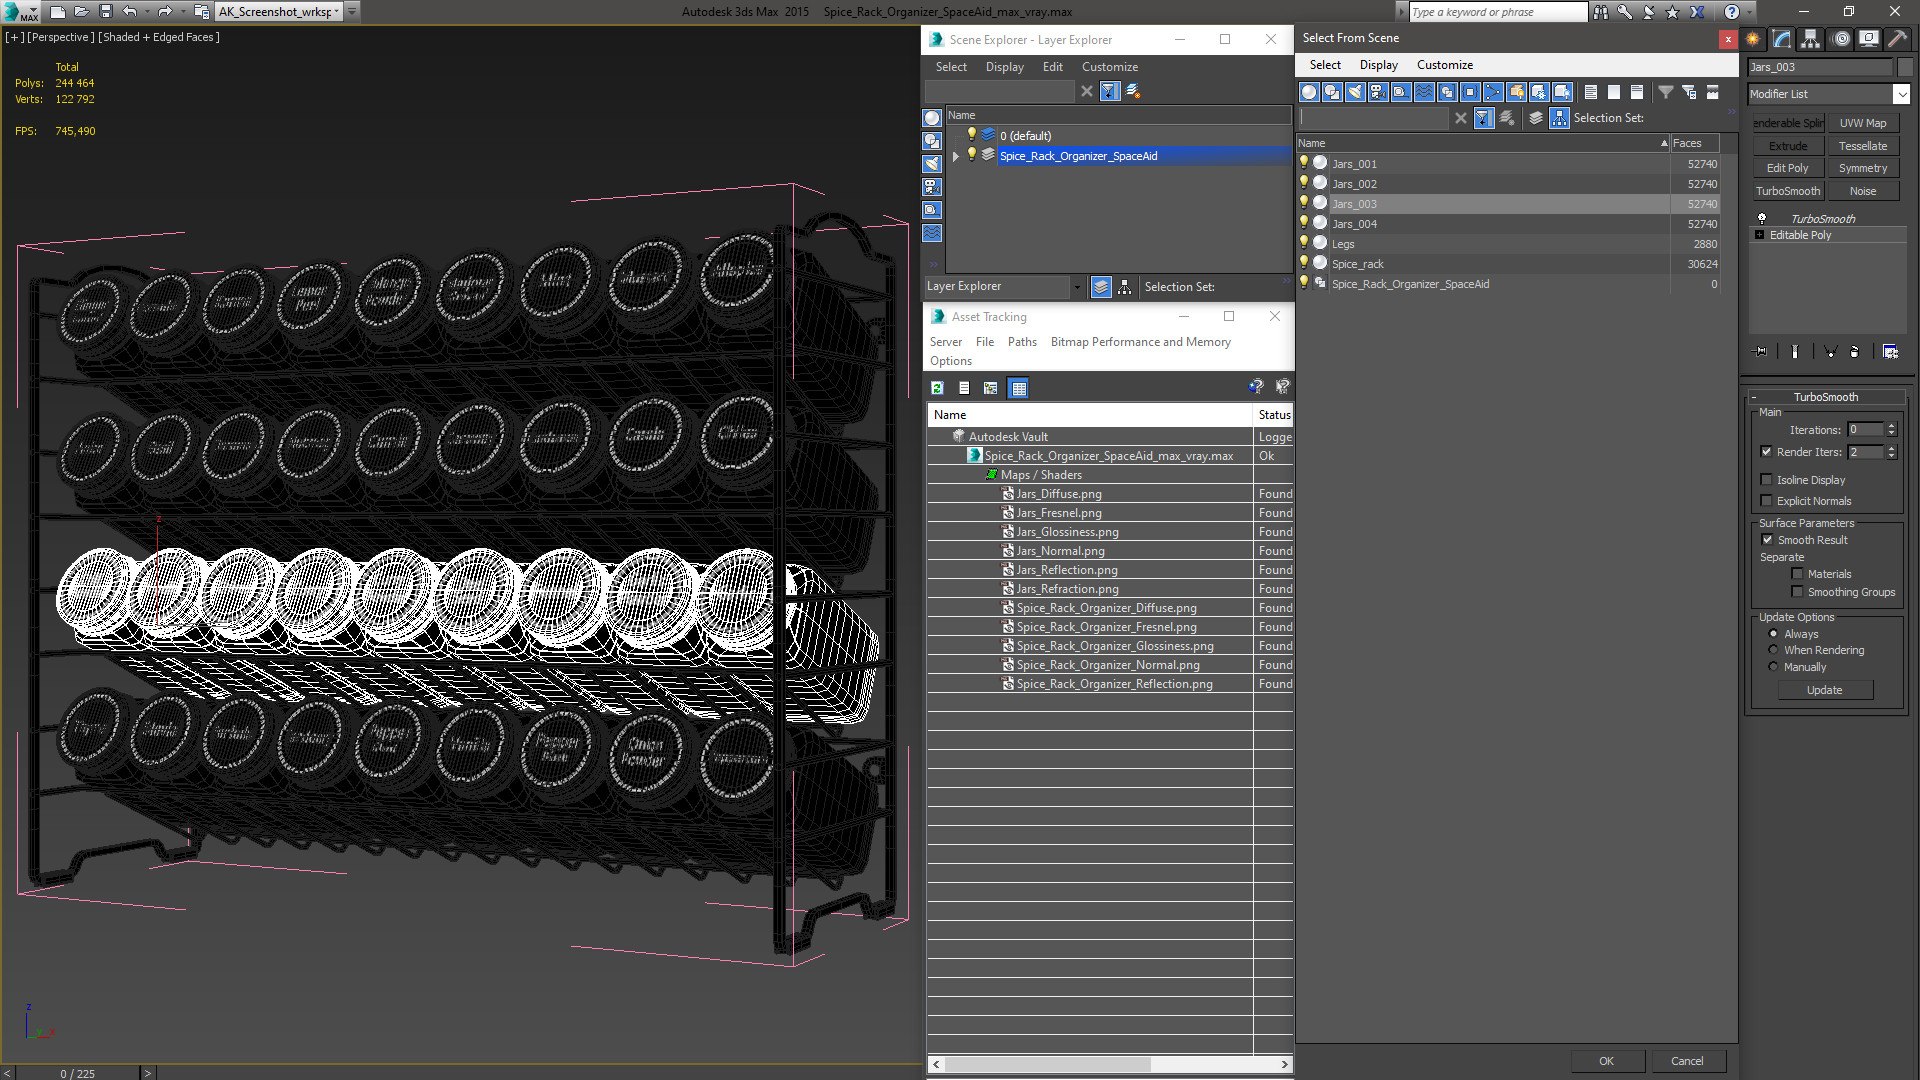1920x1080 pixels.
Task: Open the Create tab in command panel
Action: coord(1753,39)
